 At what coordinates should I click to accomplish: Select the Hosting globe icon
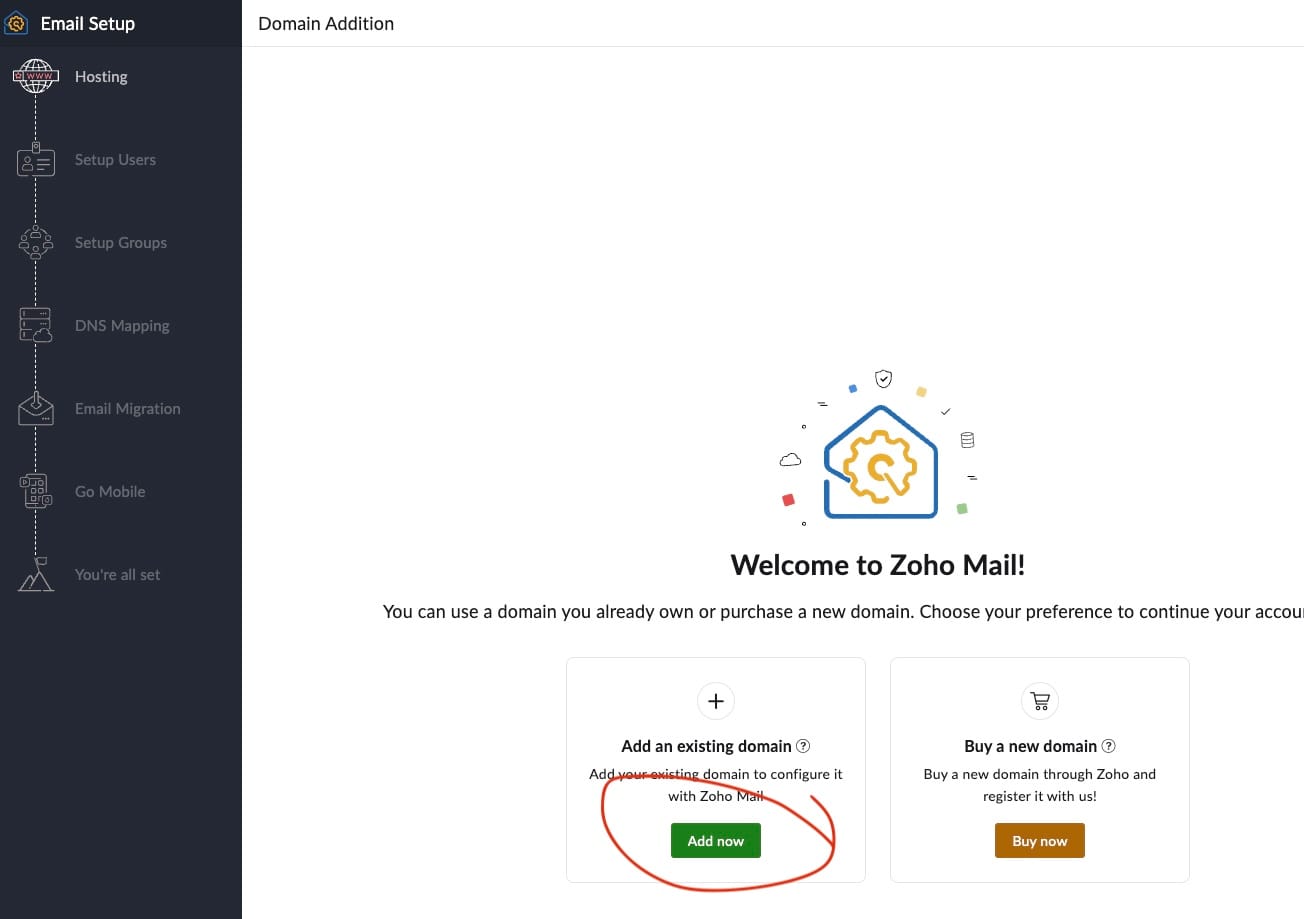pos(36,77)
